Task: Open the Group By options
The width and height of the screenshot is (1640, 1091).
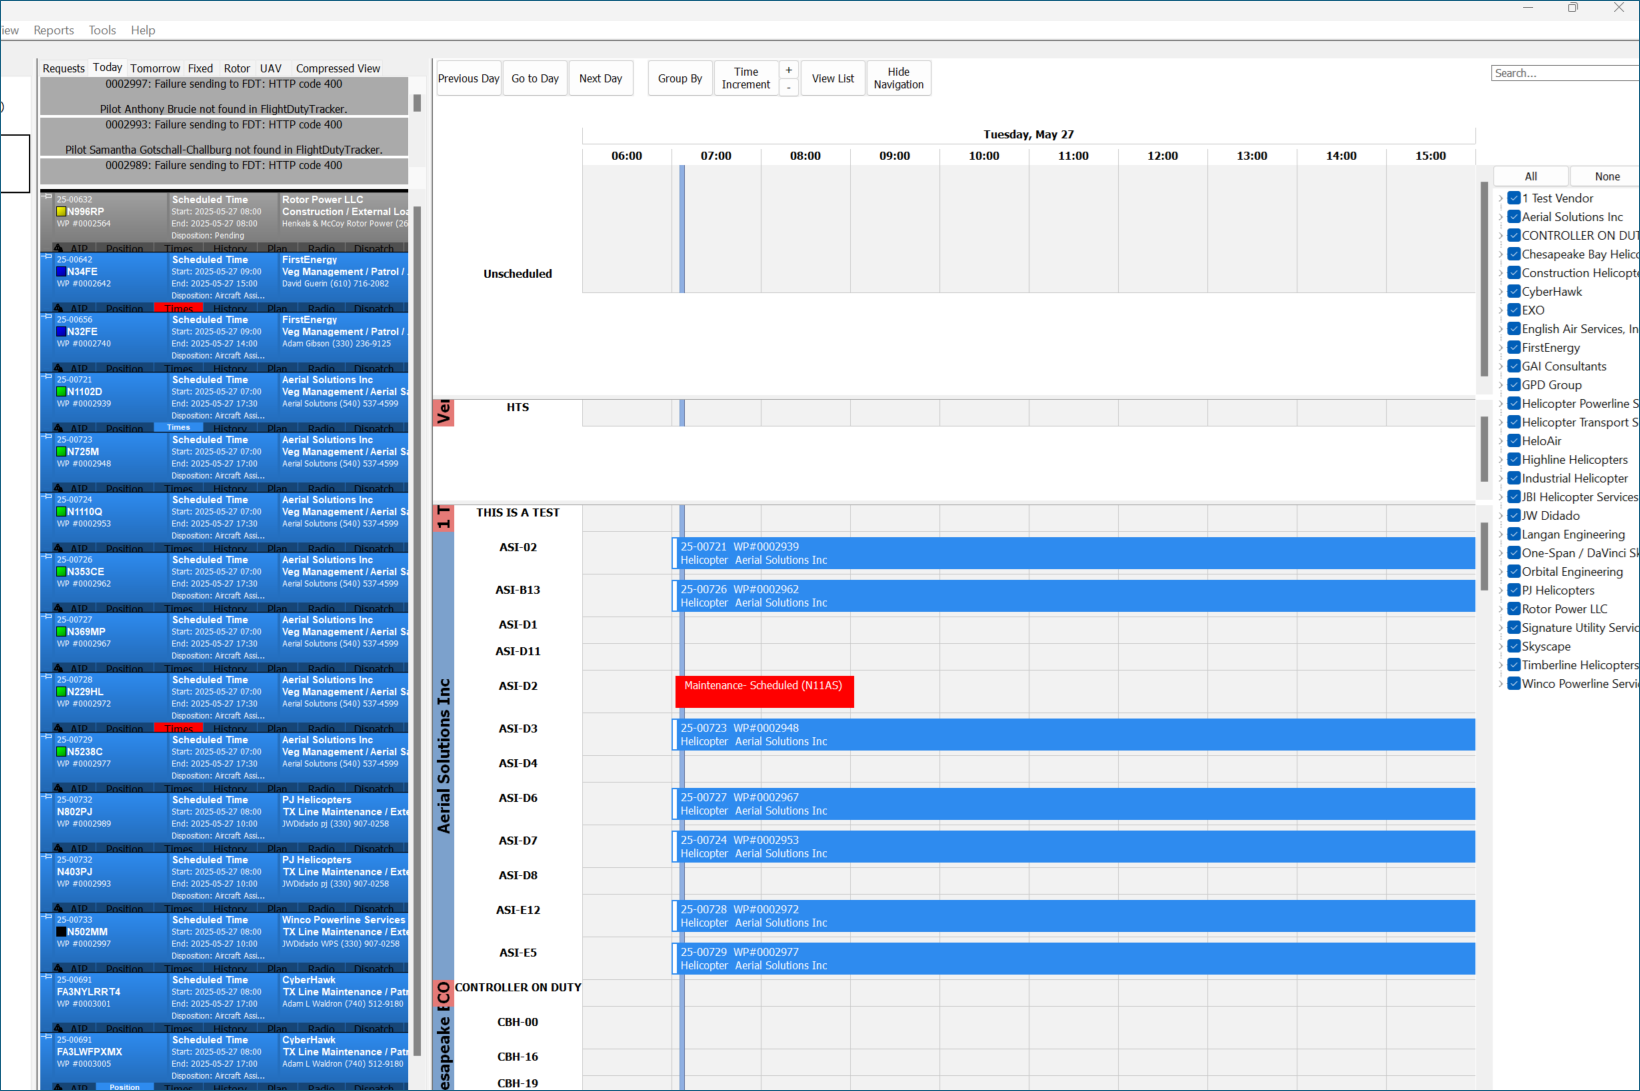Action: pos(680,78)
